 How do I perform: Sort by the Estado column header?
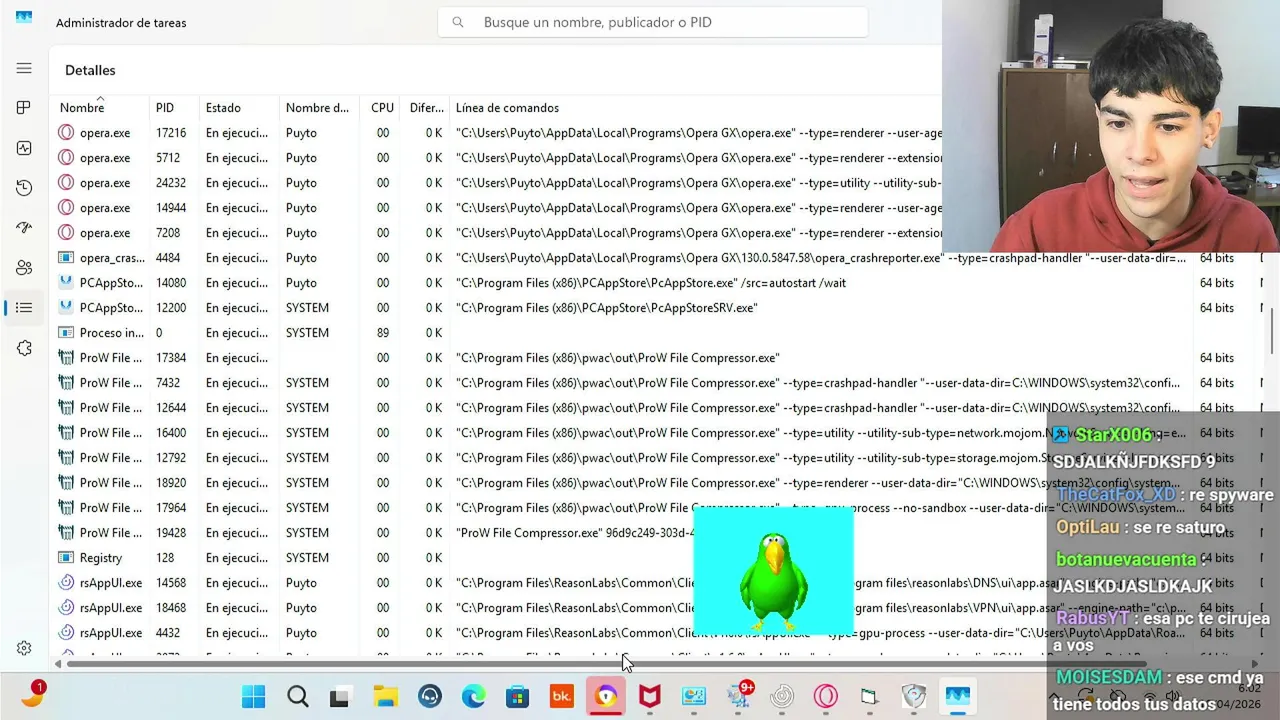(x=223, y=108)
